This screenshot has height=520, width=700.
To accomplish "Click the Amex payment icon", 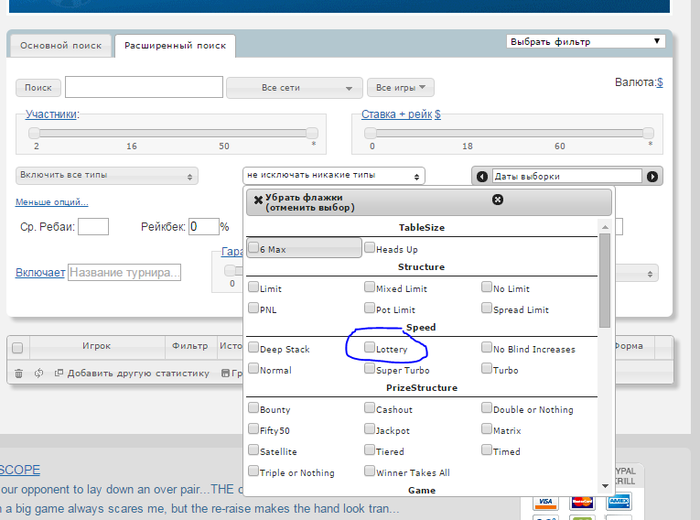I will [x=618, y=502].
